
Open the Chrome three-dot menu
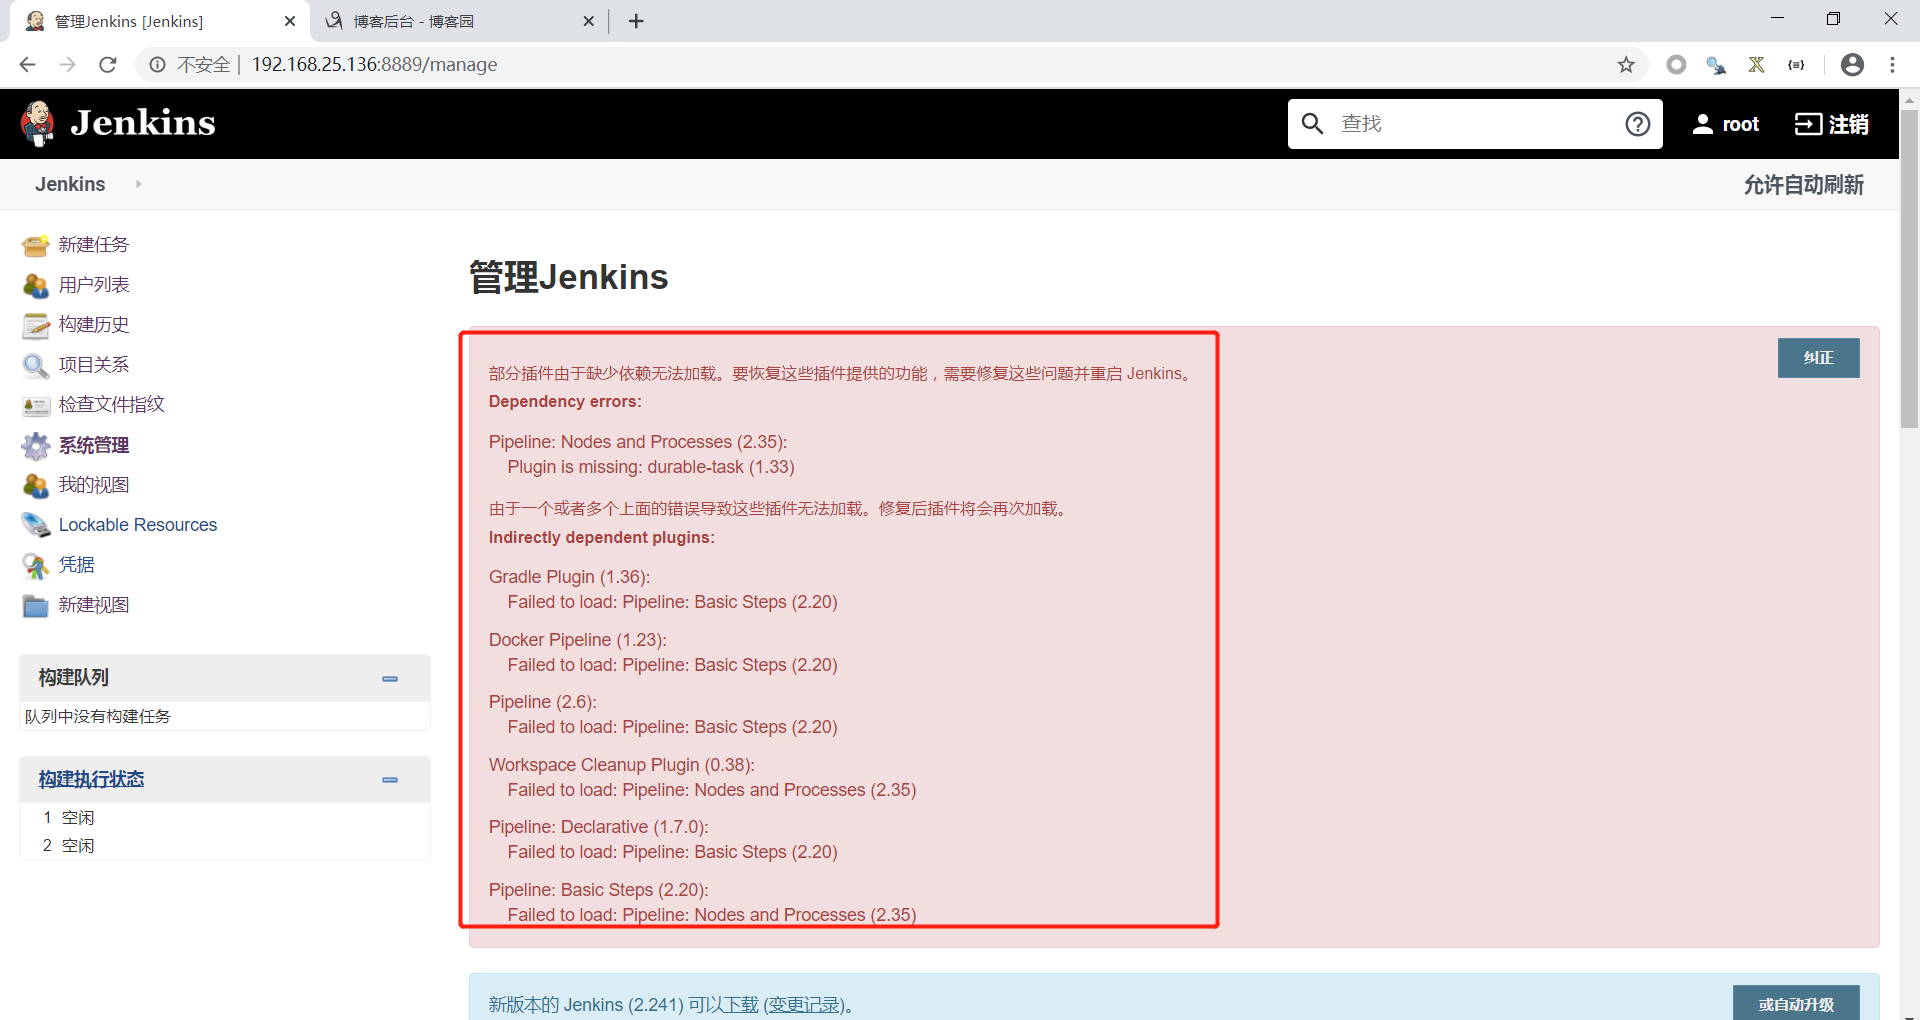click(1892, 65)
